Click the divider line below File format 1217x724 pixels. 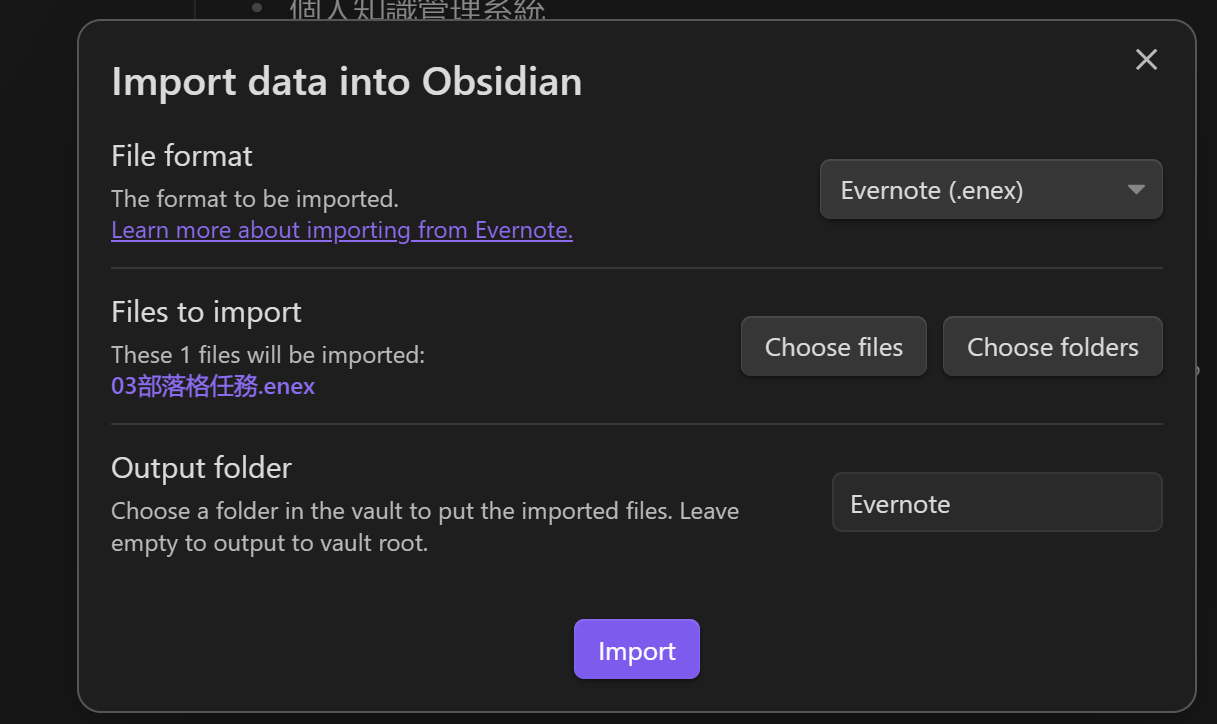point(636,268)
